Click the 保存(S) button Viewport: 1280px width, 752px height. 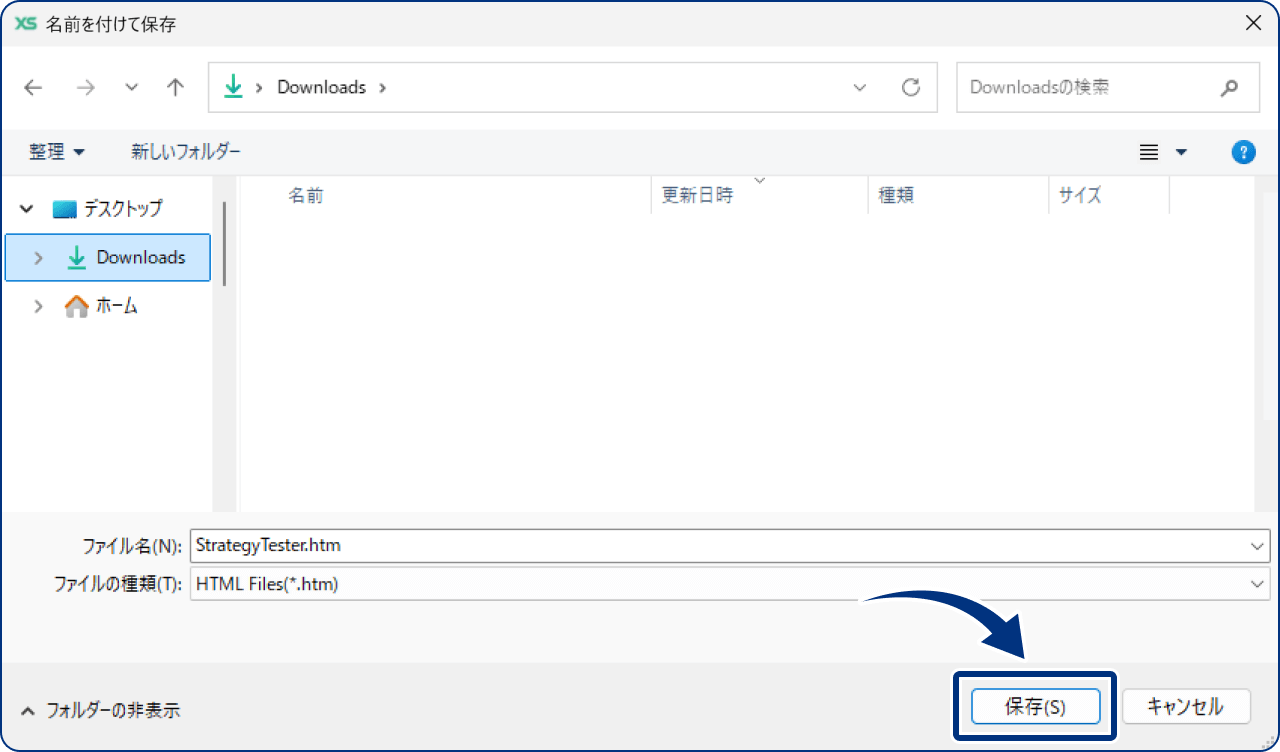click(1035, 707)
